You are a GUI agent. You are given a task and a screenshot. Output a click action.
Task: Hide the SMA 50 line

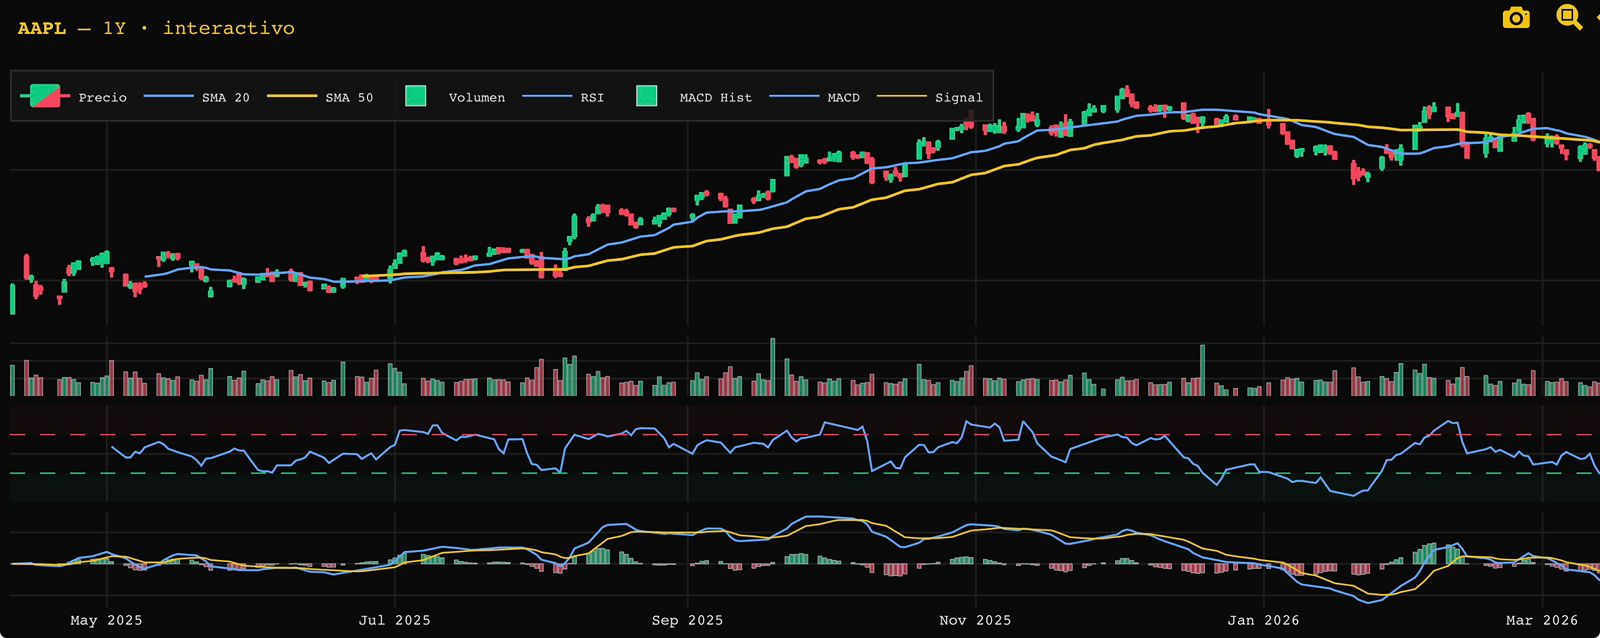[x=320, y=97]
